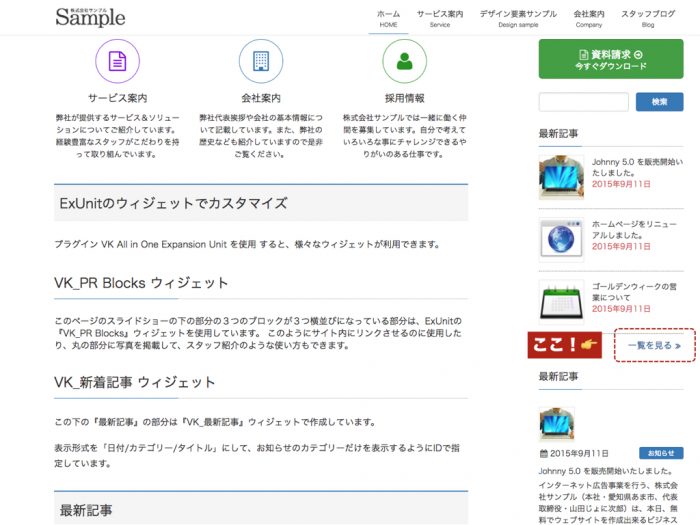Click the purple document service icon
The width and height of the screenshot is (700, 525).
coord(117,61)
